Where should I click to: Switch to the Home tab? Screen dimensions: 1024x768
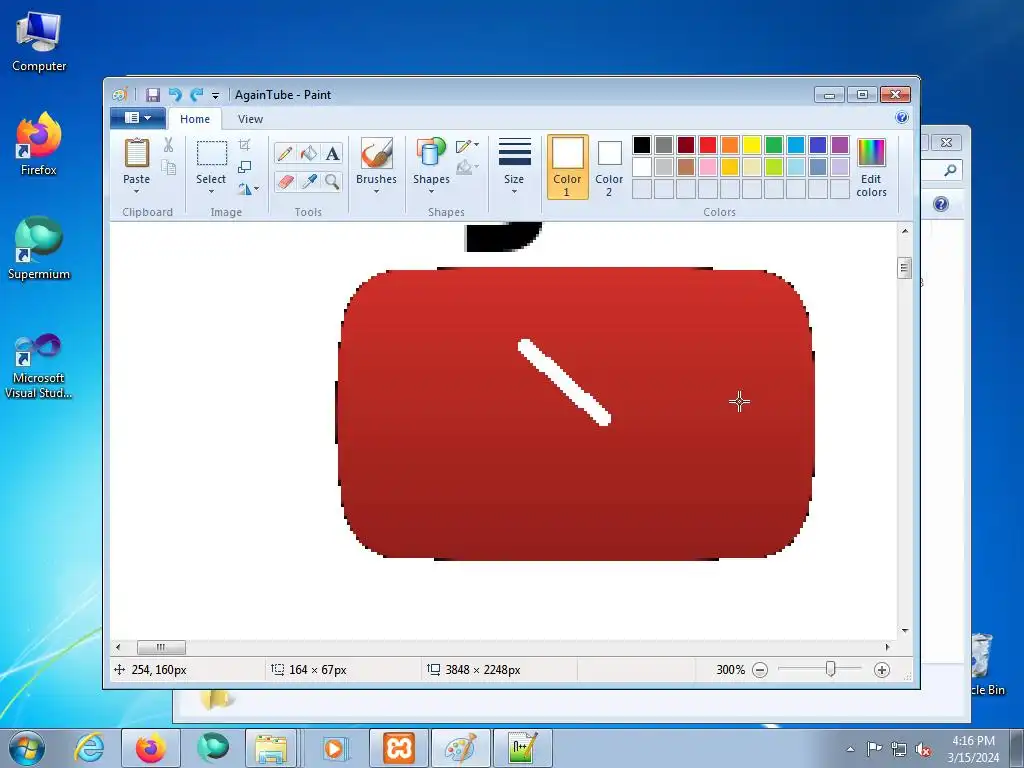pyautogui.click(x=195, y=119)
